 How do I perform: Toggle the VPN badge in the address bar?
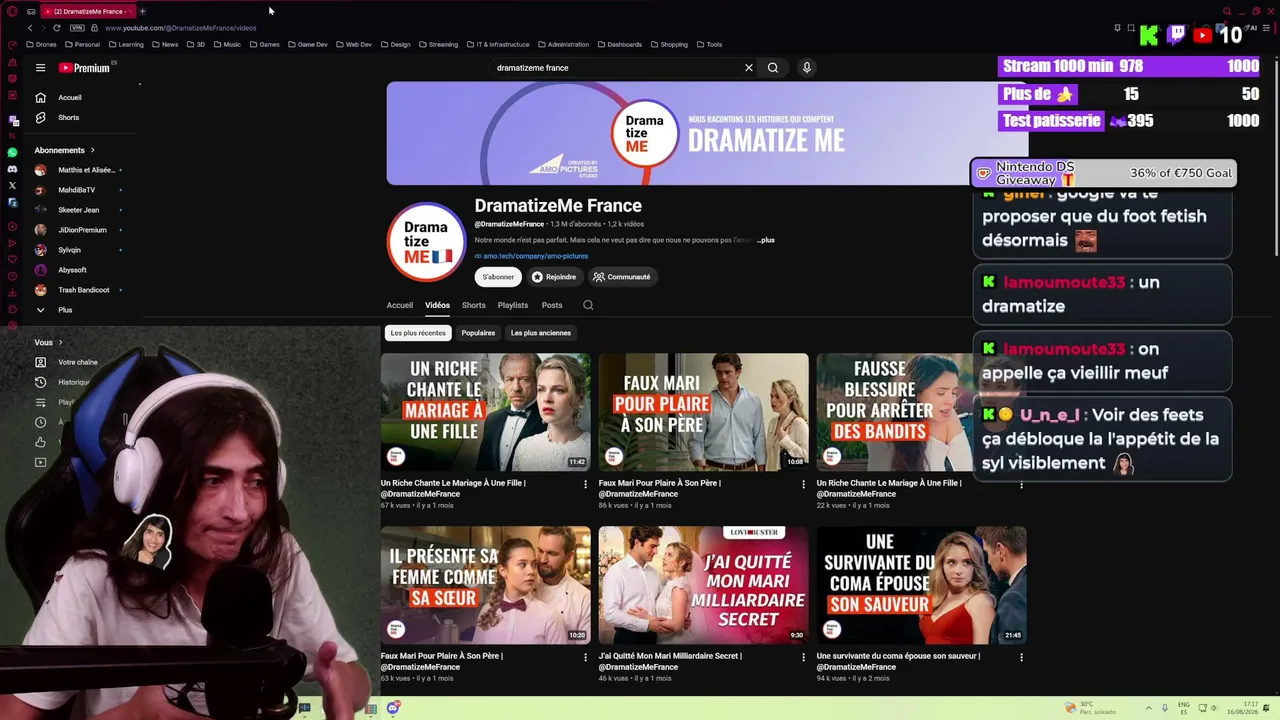pyautogui.click(x=77, y=28)
